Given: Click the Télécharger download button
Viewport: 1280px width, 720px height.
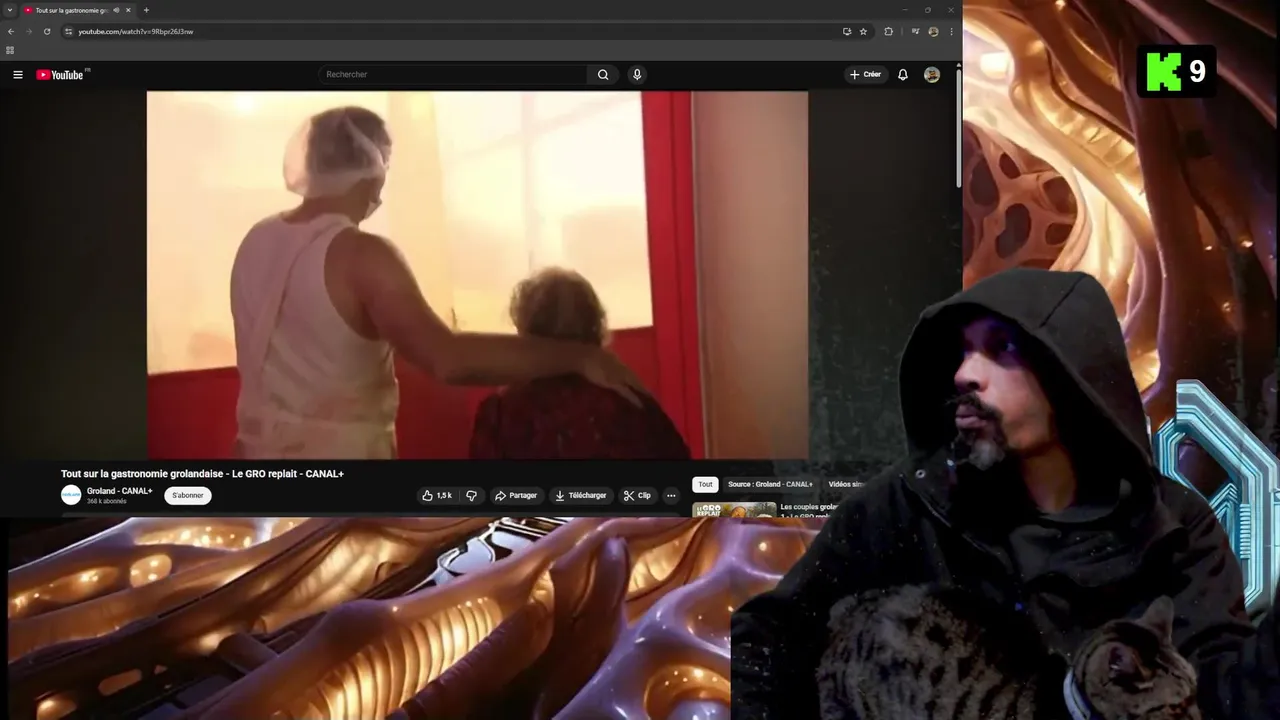Looking at the screenshot, I should coord(581,495).
